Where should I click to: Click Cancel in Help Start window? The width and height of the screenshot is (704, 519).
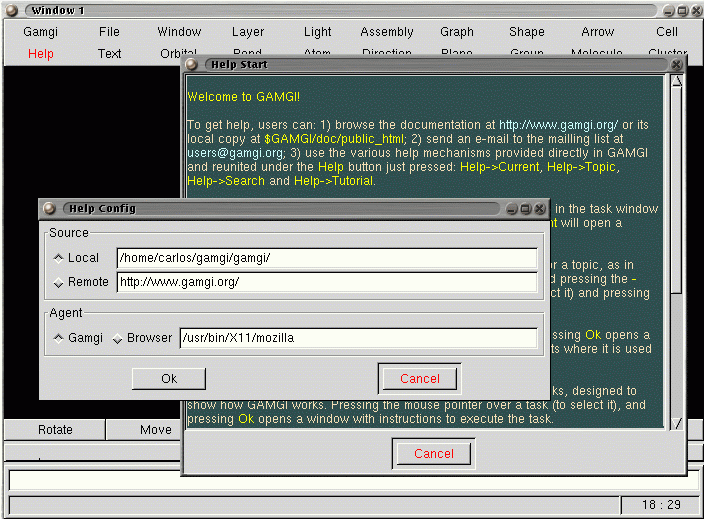434,454
